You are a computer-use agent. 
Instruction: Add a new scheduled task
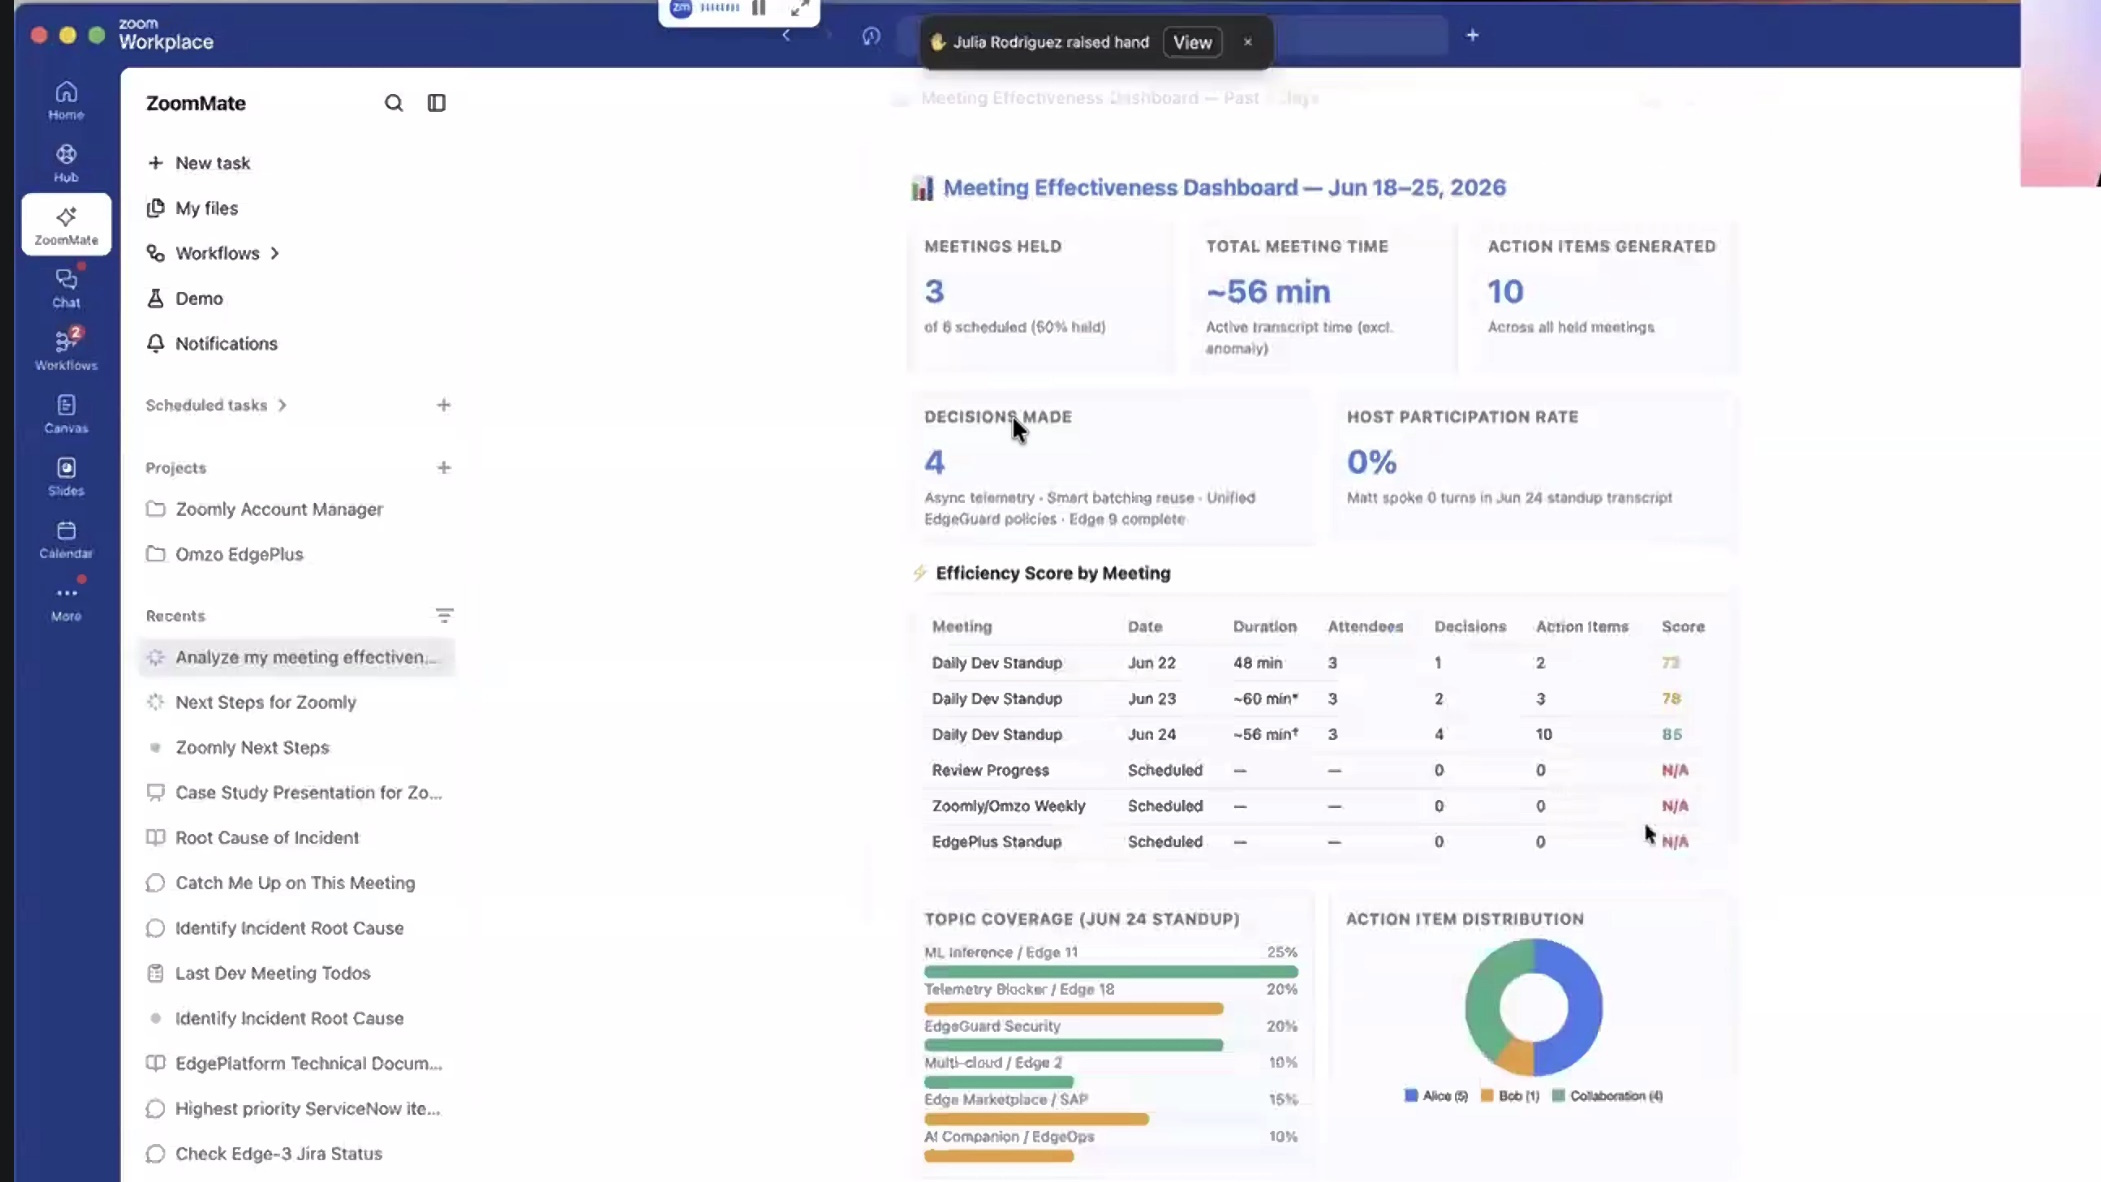click(x=443, y=405)
